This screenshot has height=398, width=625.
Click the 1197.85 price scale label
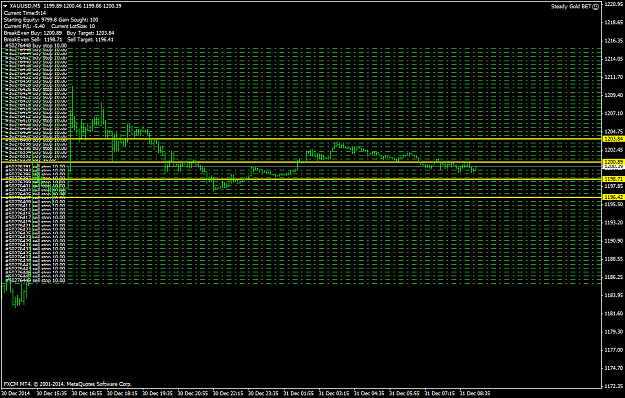pos(614,186)
